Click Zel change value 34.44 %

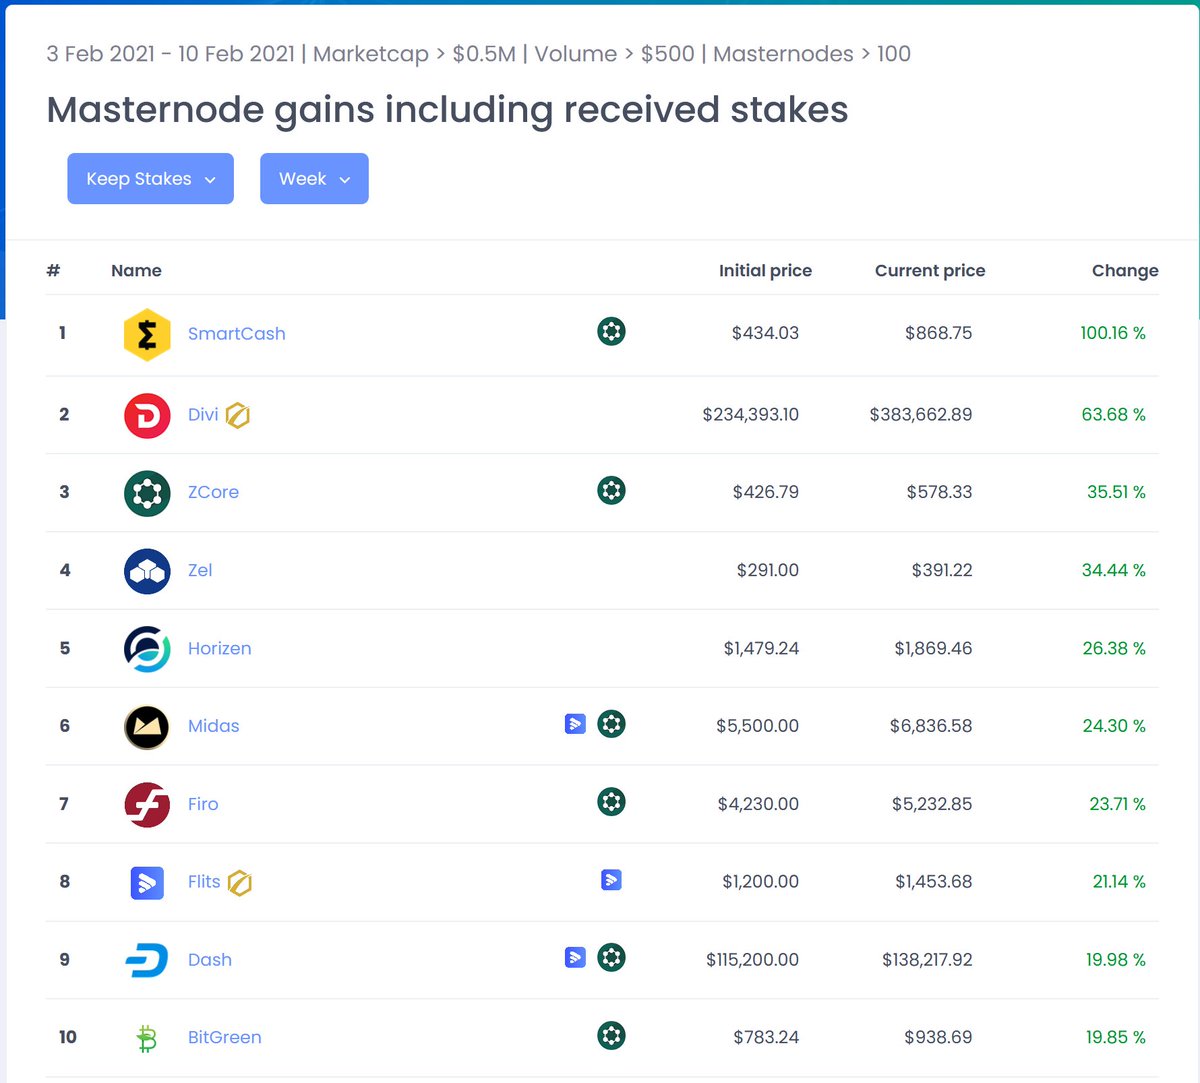click(x=1114, y=571)
